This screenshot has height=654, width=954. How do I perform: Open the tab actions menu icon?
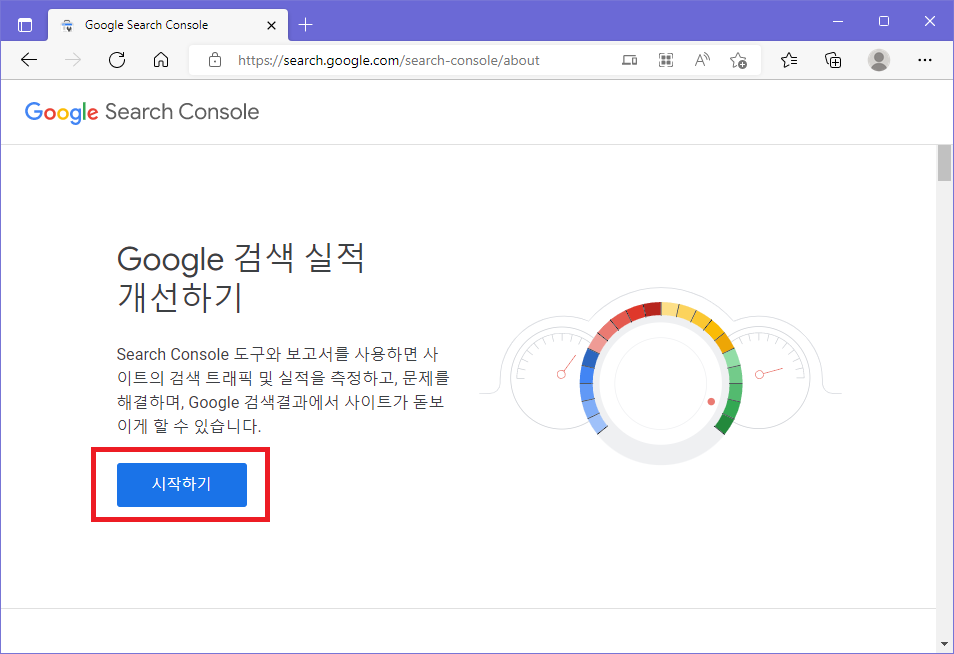coord(25,25)
